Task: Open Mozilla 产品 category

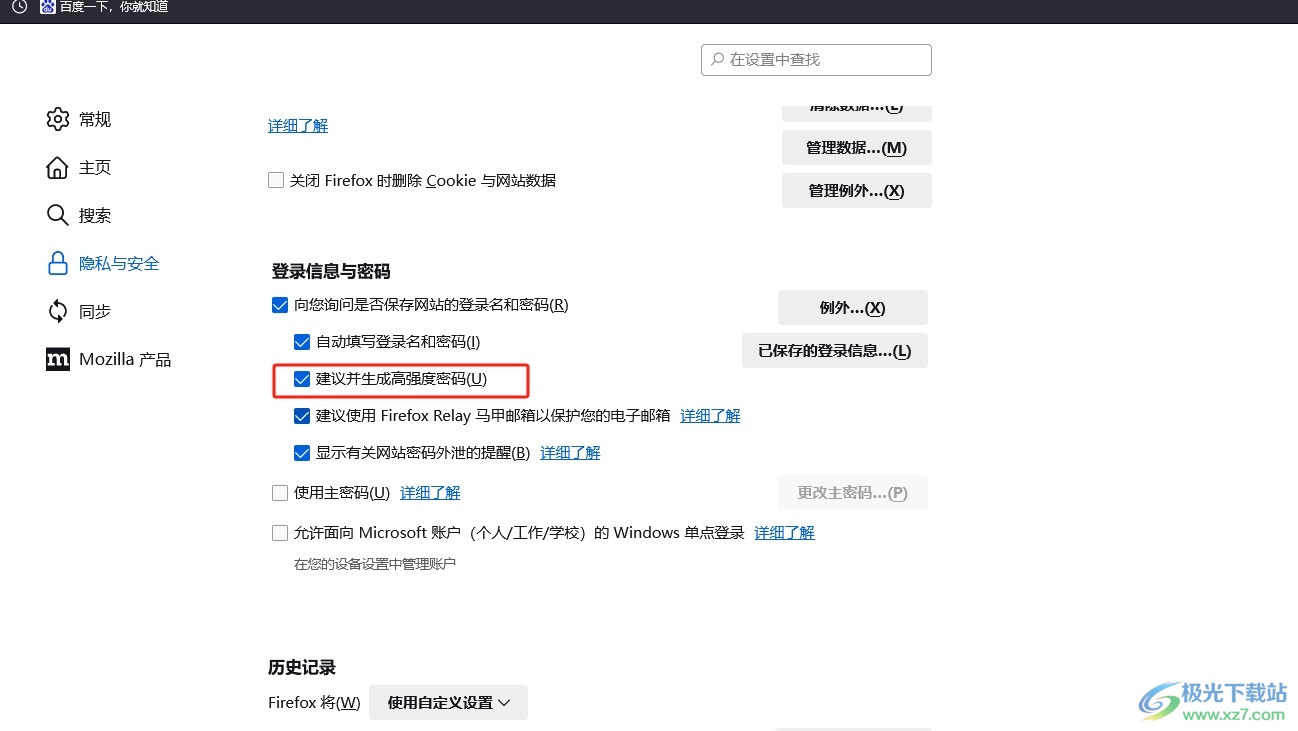Action: [x=125, y=359]
